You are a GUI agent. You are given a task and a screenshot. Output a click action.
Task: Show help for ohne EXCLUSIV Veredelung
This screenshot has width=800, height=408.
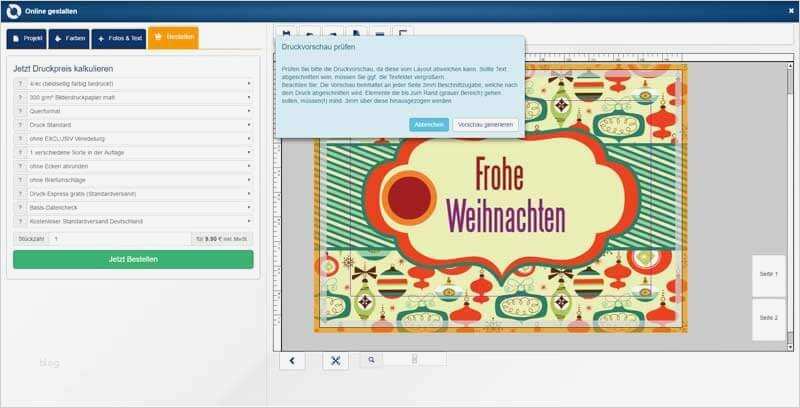tap(20, 139)
